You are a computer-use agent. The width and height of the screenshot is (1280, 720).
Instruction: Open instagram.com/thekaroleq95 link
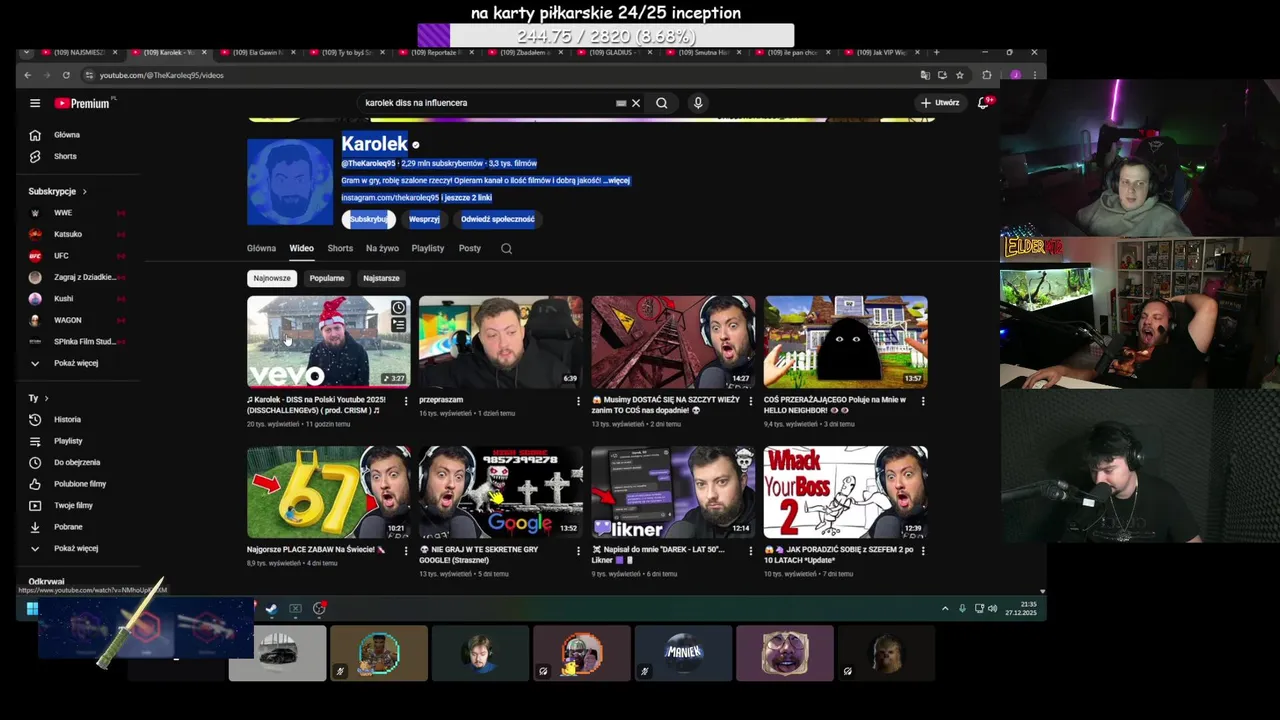(390, 198)
